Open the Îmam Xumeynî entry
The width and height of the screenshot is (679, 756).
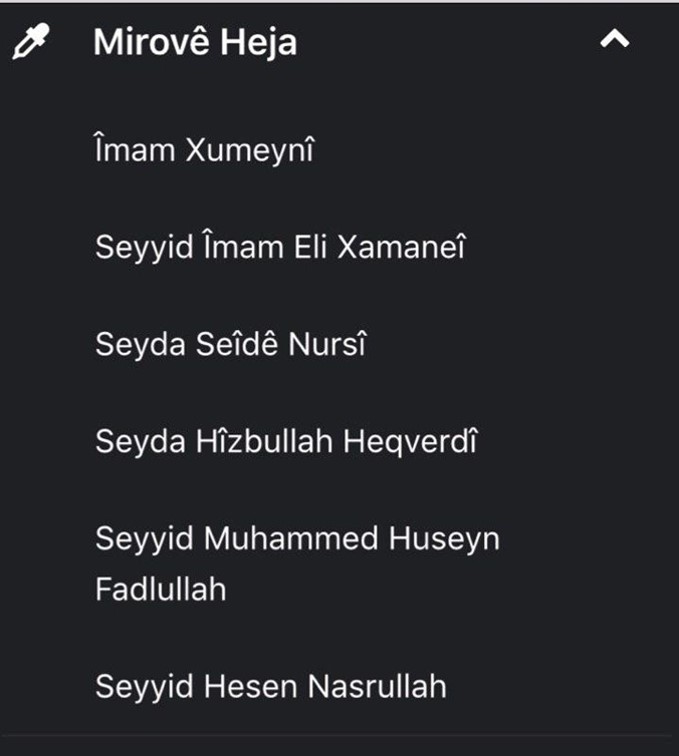pos(204,149)
